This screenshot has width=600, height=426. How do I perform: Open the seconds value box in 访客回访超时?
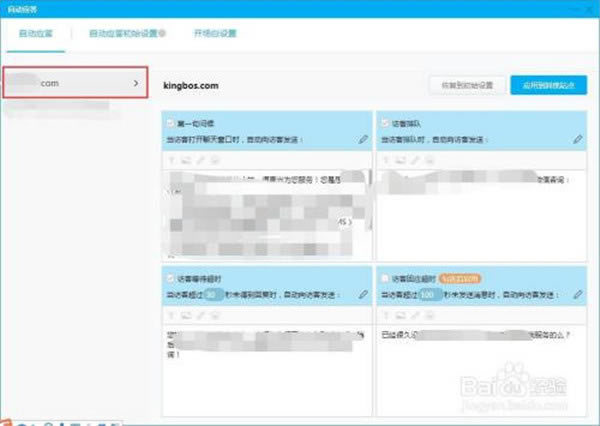click(428, 295)
